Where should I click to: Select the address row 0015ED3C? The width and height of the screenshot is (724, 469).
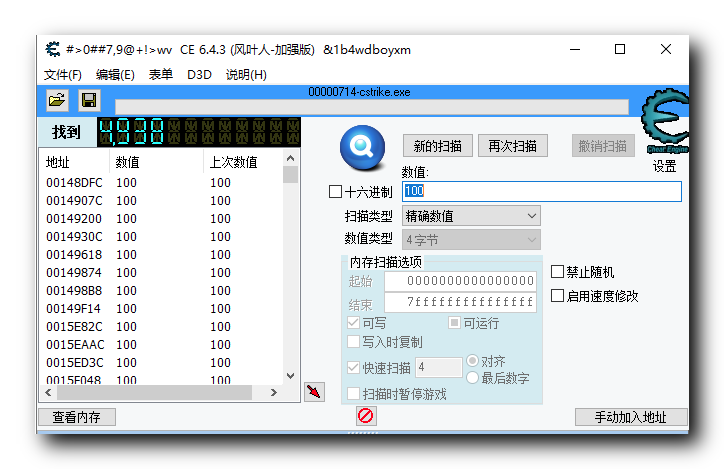click(x=162, y=363)
